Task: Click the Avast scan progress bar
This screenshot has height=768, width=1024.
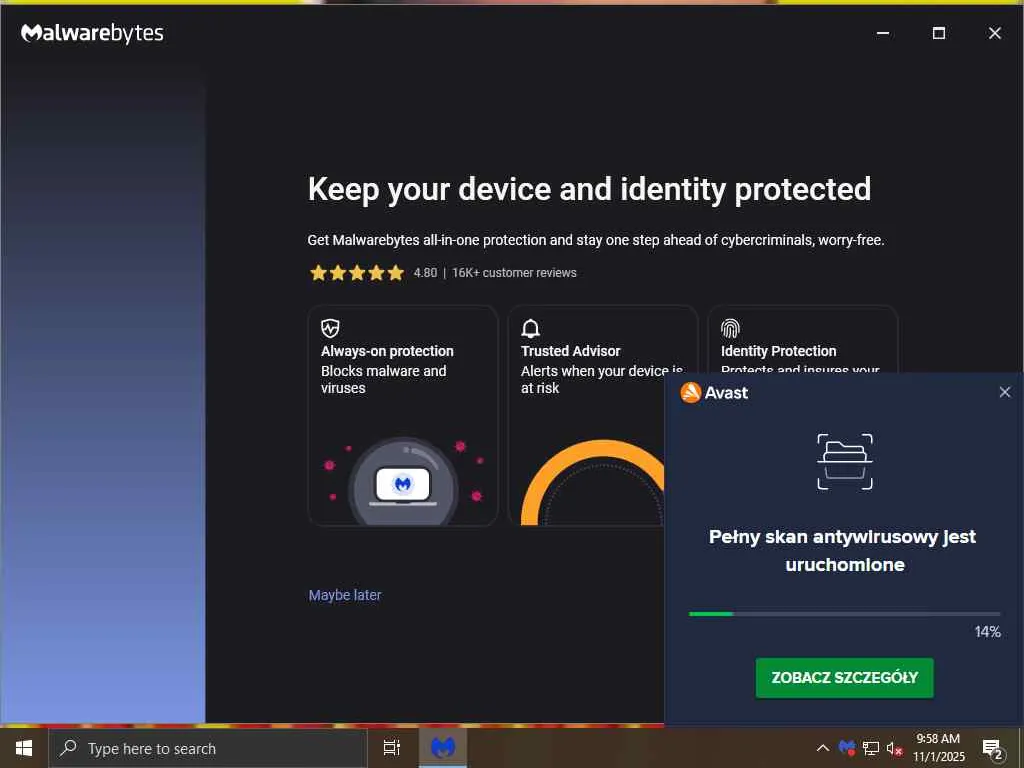Action: click(x=844, y=614)
